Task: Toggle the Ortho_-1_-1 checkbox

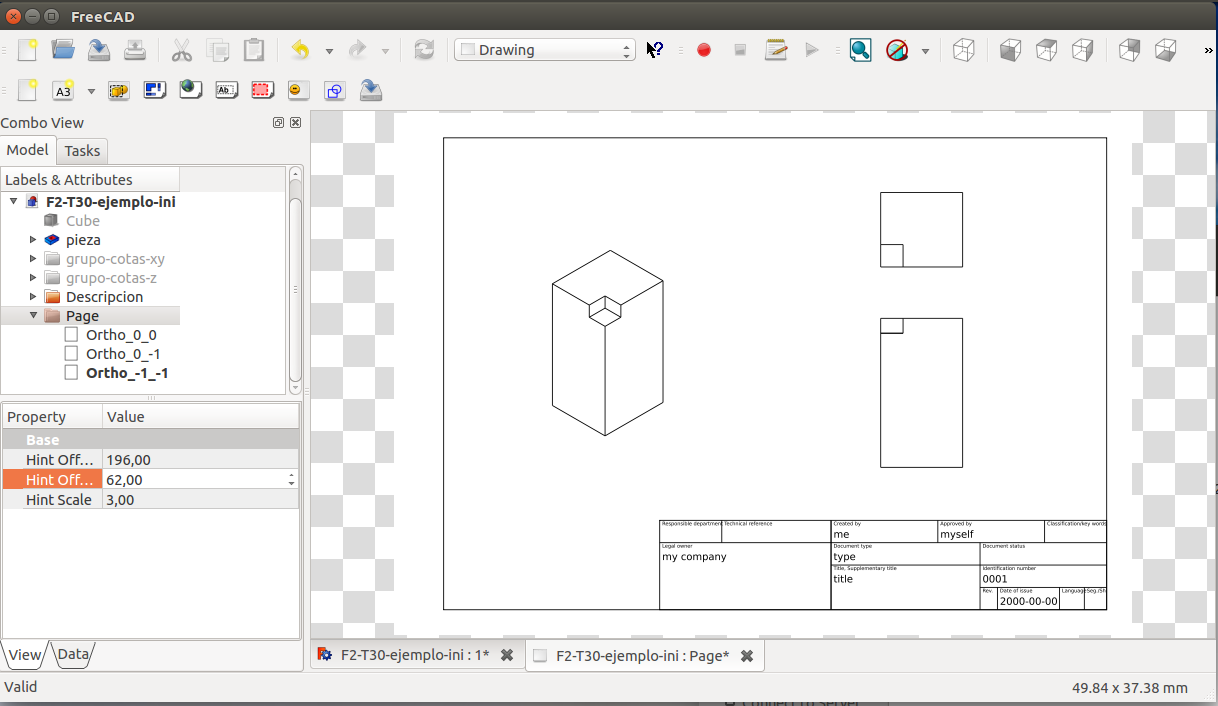Action: pyautogui.click(x=71, y=373)
